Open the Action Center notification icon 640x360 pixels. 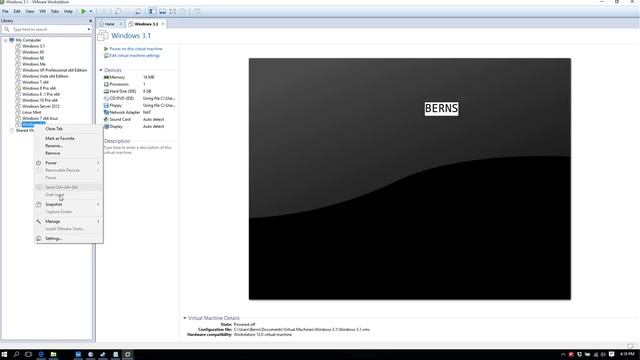point(611,354)
